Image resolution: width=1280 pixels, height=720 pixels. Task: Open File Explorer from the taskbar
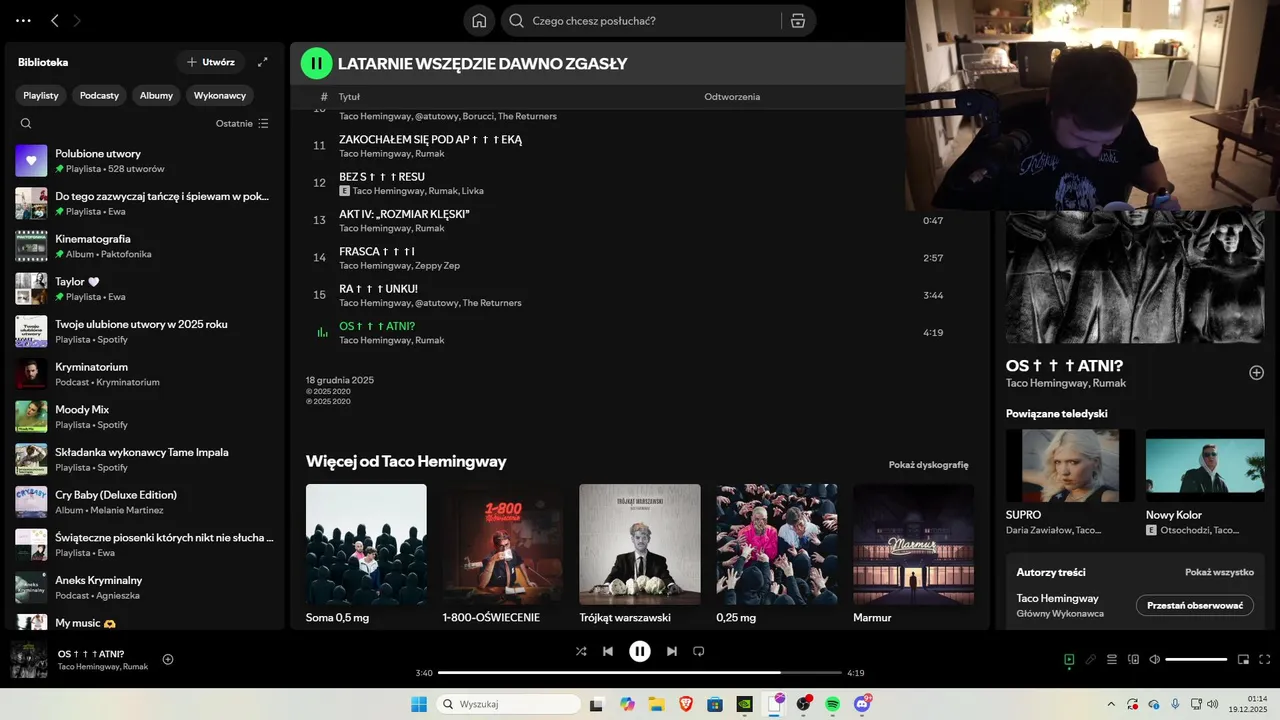657,704
